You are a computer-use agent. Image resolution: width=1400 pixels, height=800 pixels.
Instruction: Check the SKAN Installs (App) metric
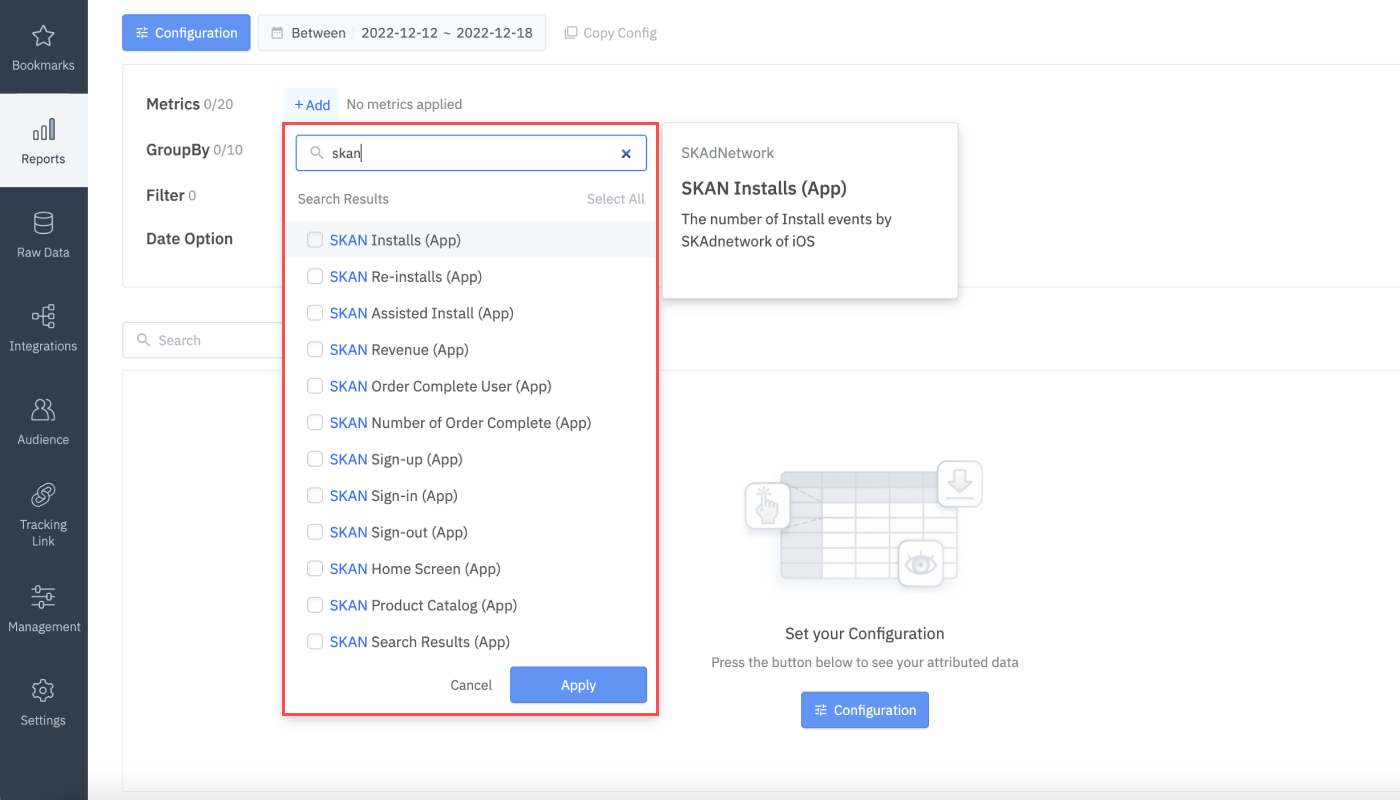tap(315, 240)
